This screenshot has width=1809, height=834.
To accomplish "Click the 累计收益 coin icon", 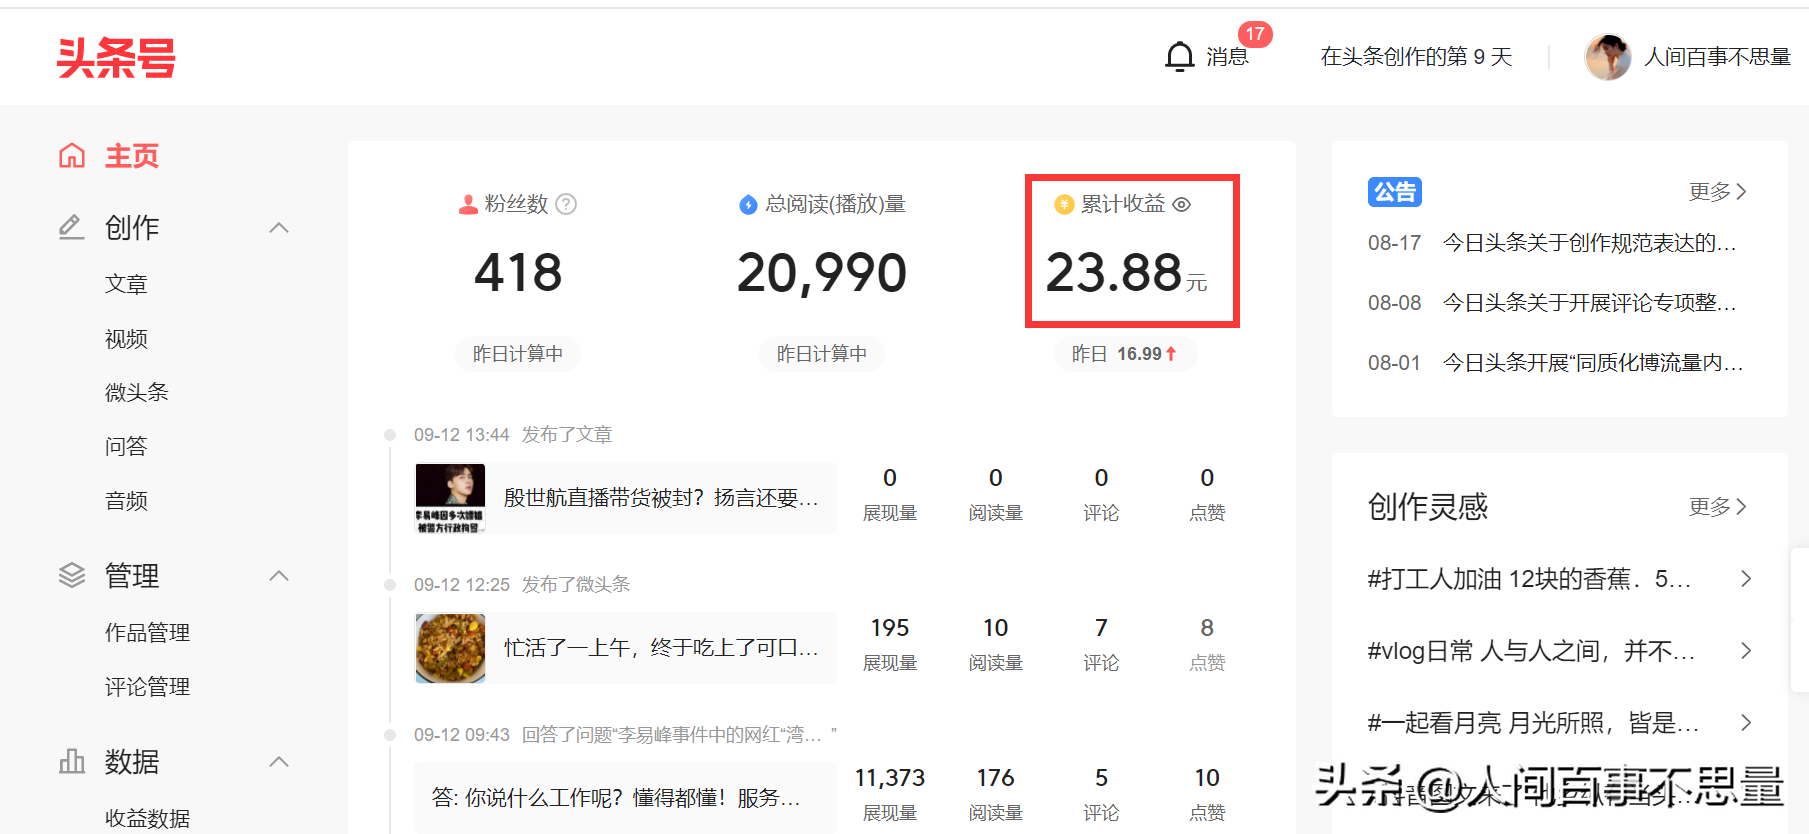I will click(x=1064, y=204).
